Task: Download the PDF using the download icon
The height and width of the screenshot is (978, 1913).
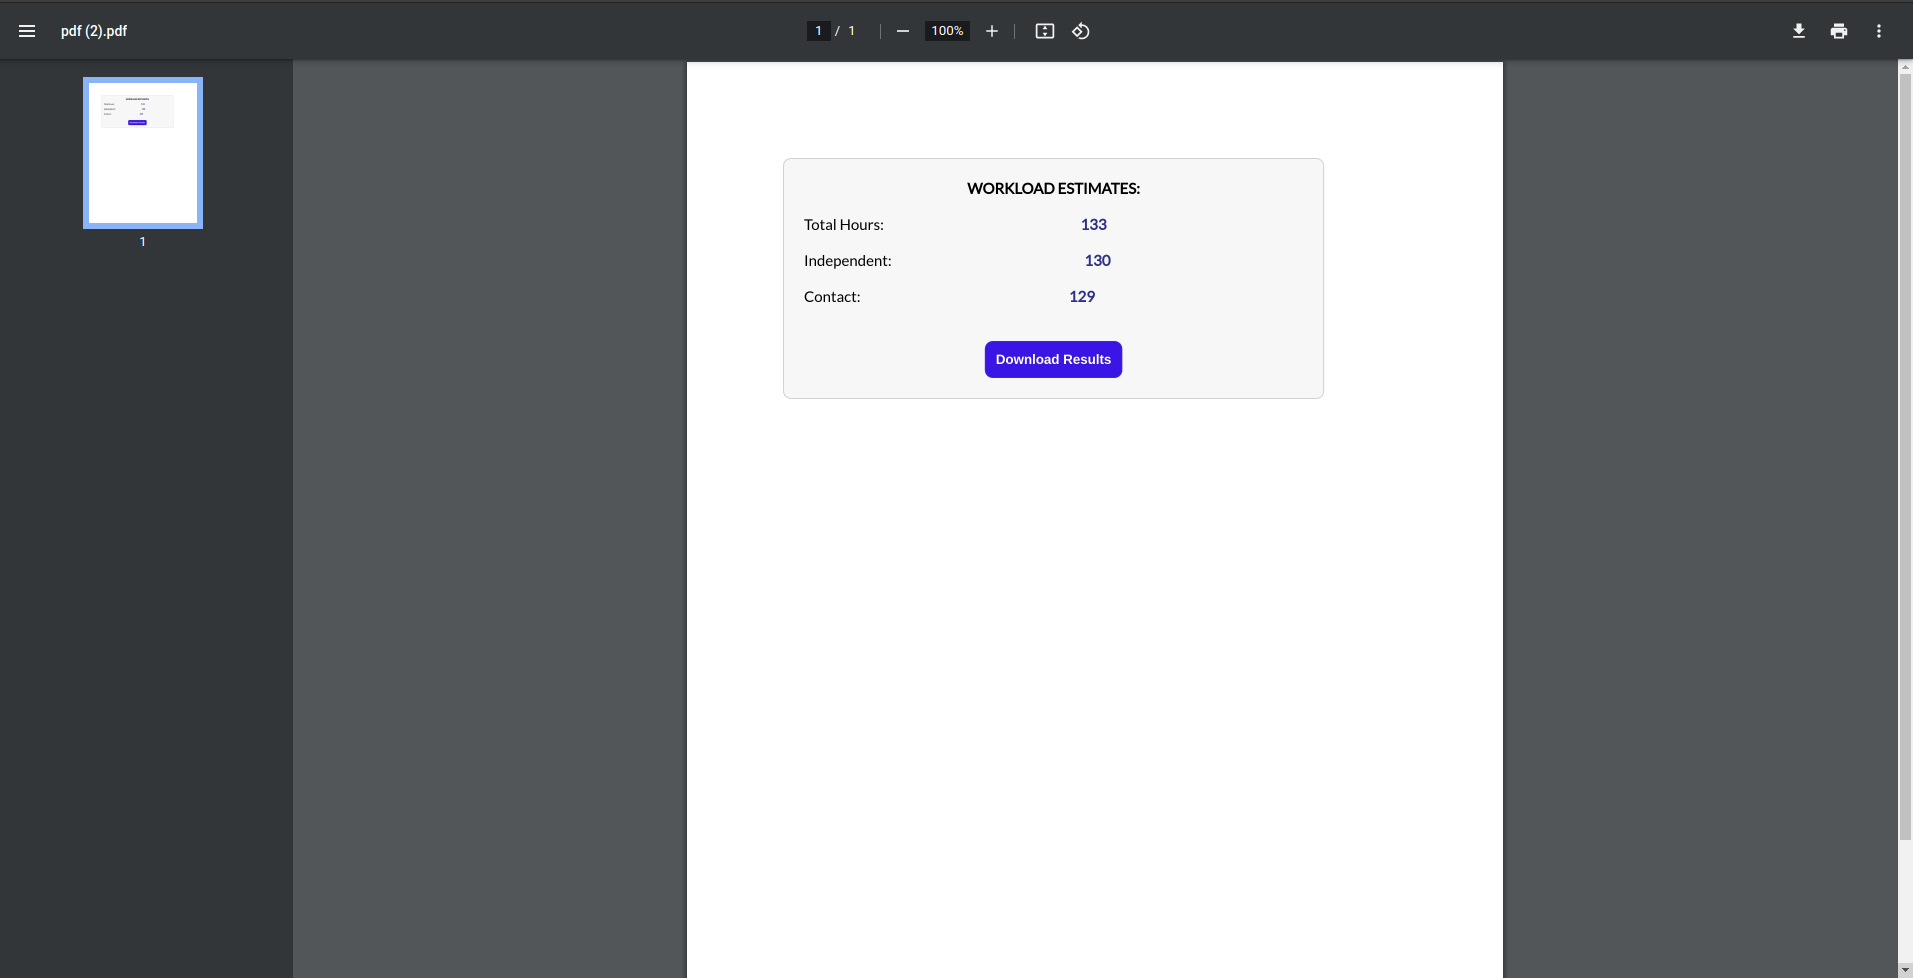Action: pos(1797,31)
